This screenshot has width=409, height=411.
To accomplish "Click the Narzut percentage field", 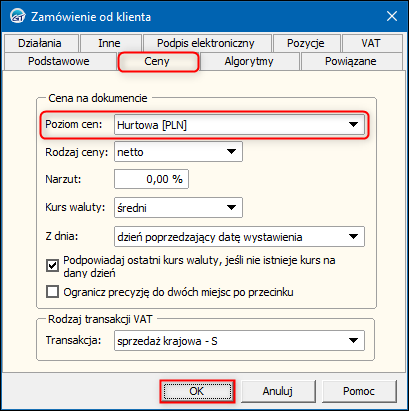I will 151,179.
